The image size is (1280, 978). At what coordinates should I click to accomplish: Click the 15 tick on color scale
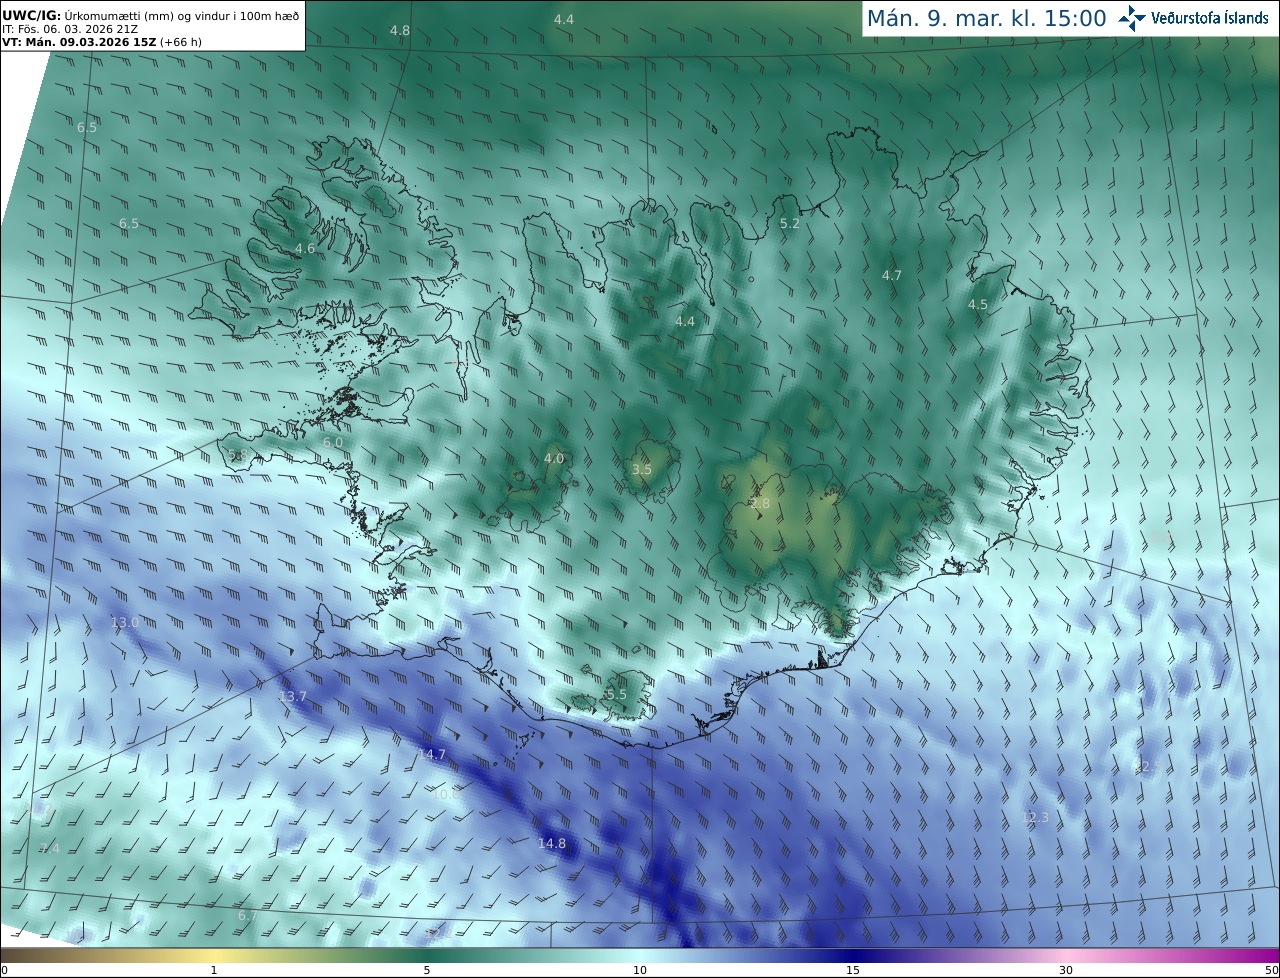point(853,970)
